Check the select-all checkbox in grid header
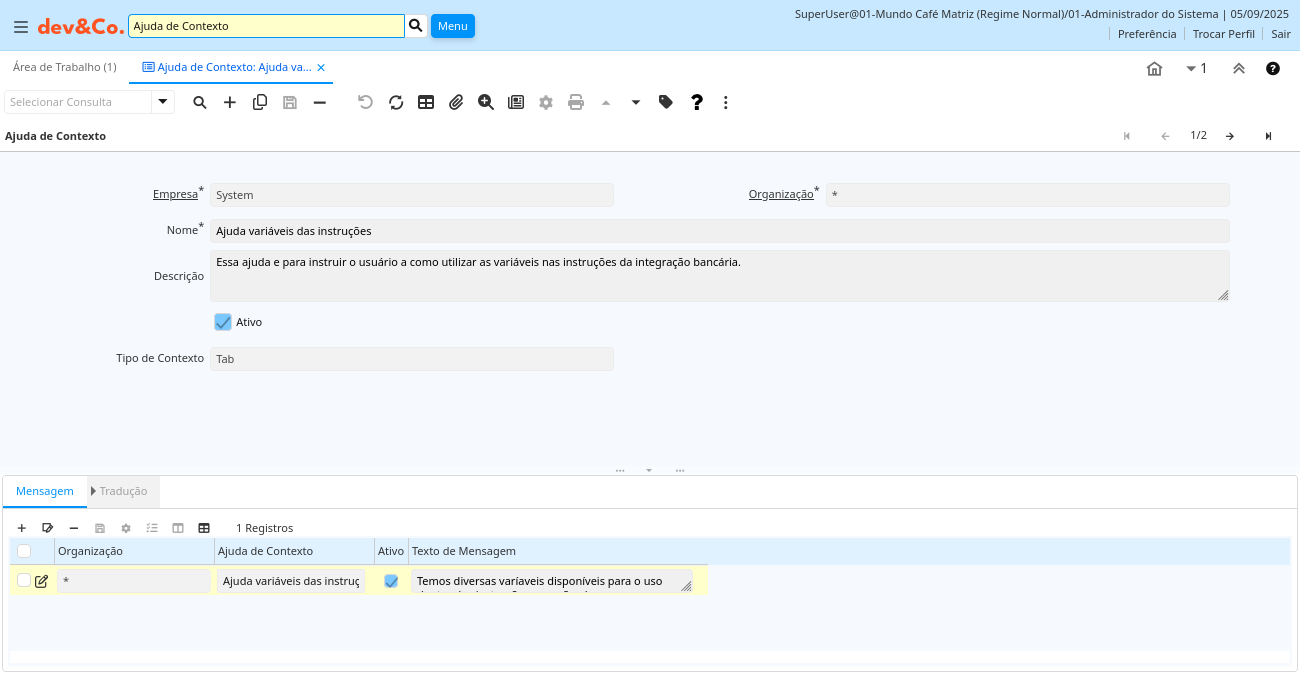Viewport: 1300px width, 674px height. click(x=24, y=551)
